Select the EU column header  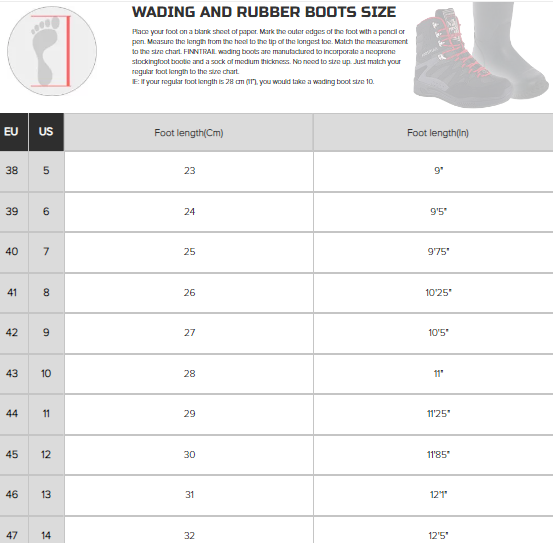pos(14,132)
